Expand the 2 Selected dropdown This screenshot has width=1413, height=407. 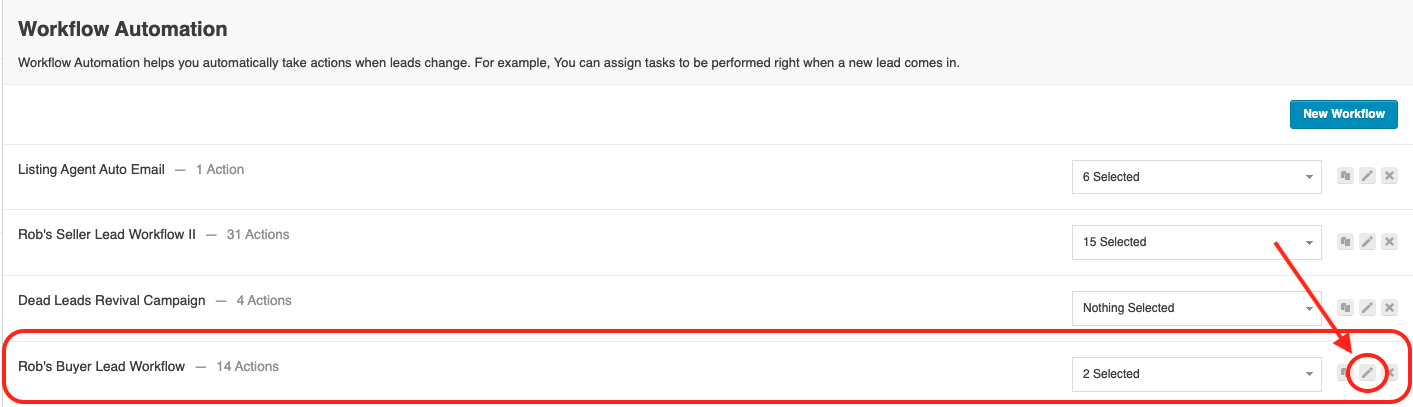pyautogui.click(x=1197, y=374)
